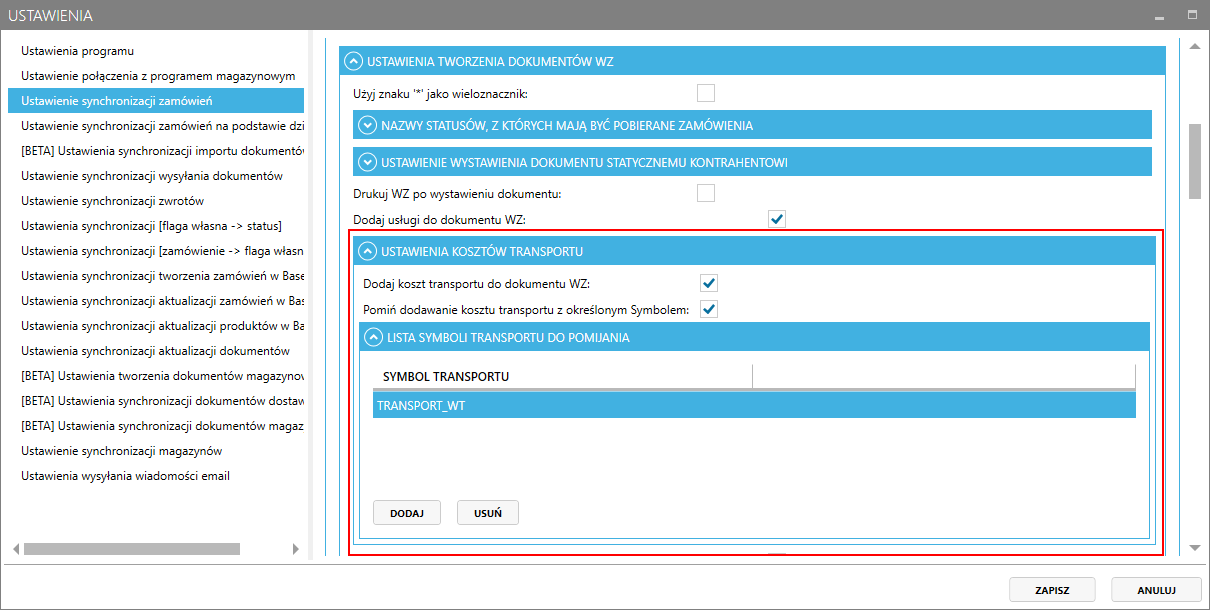1210x610 pixels.
Task: Disable Pomiń dodawanie kosztu transportu checkbox
Action: click(x=709, y=309)
